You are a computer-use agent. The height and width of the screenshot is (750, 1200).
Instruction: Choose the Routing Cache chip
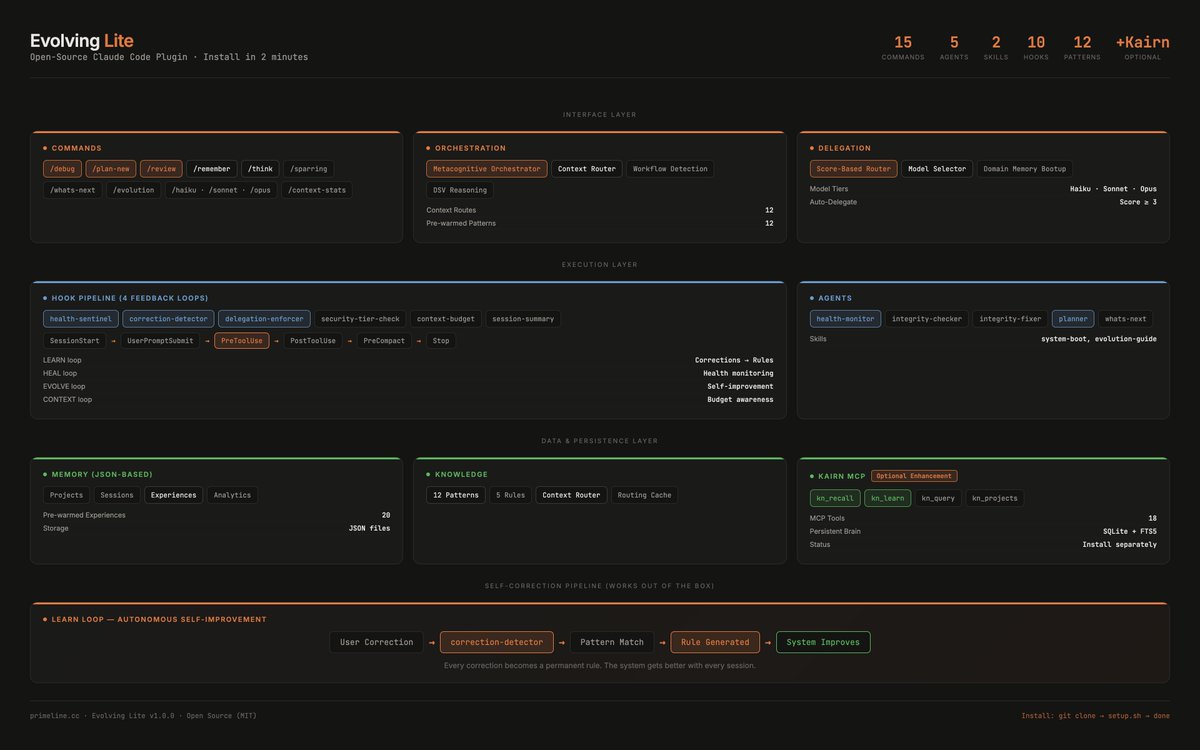pyautogui.click(x=645, y=495)
